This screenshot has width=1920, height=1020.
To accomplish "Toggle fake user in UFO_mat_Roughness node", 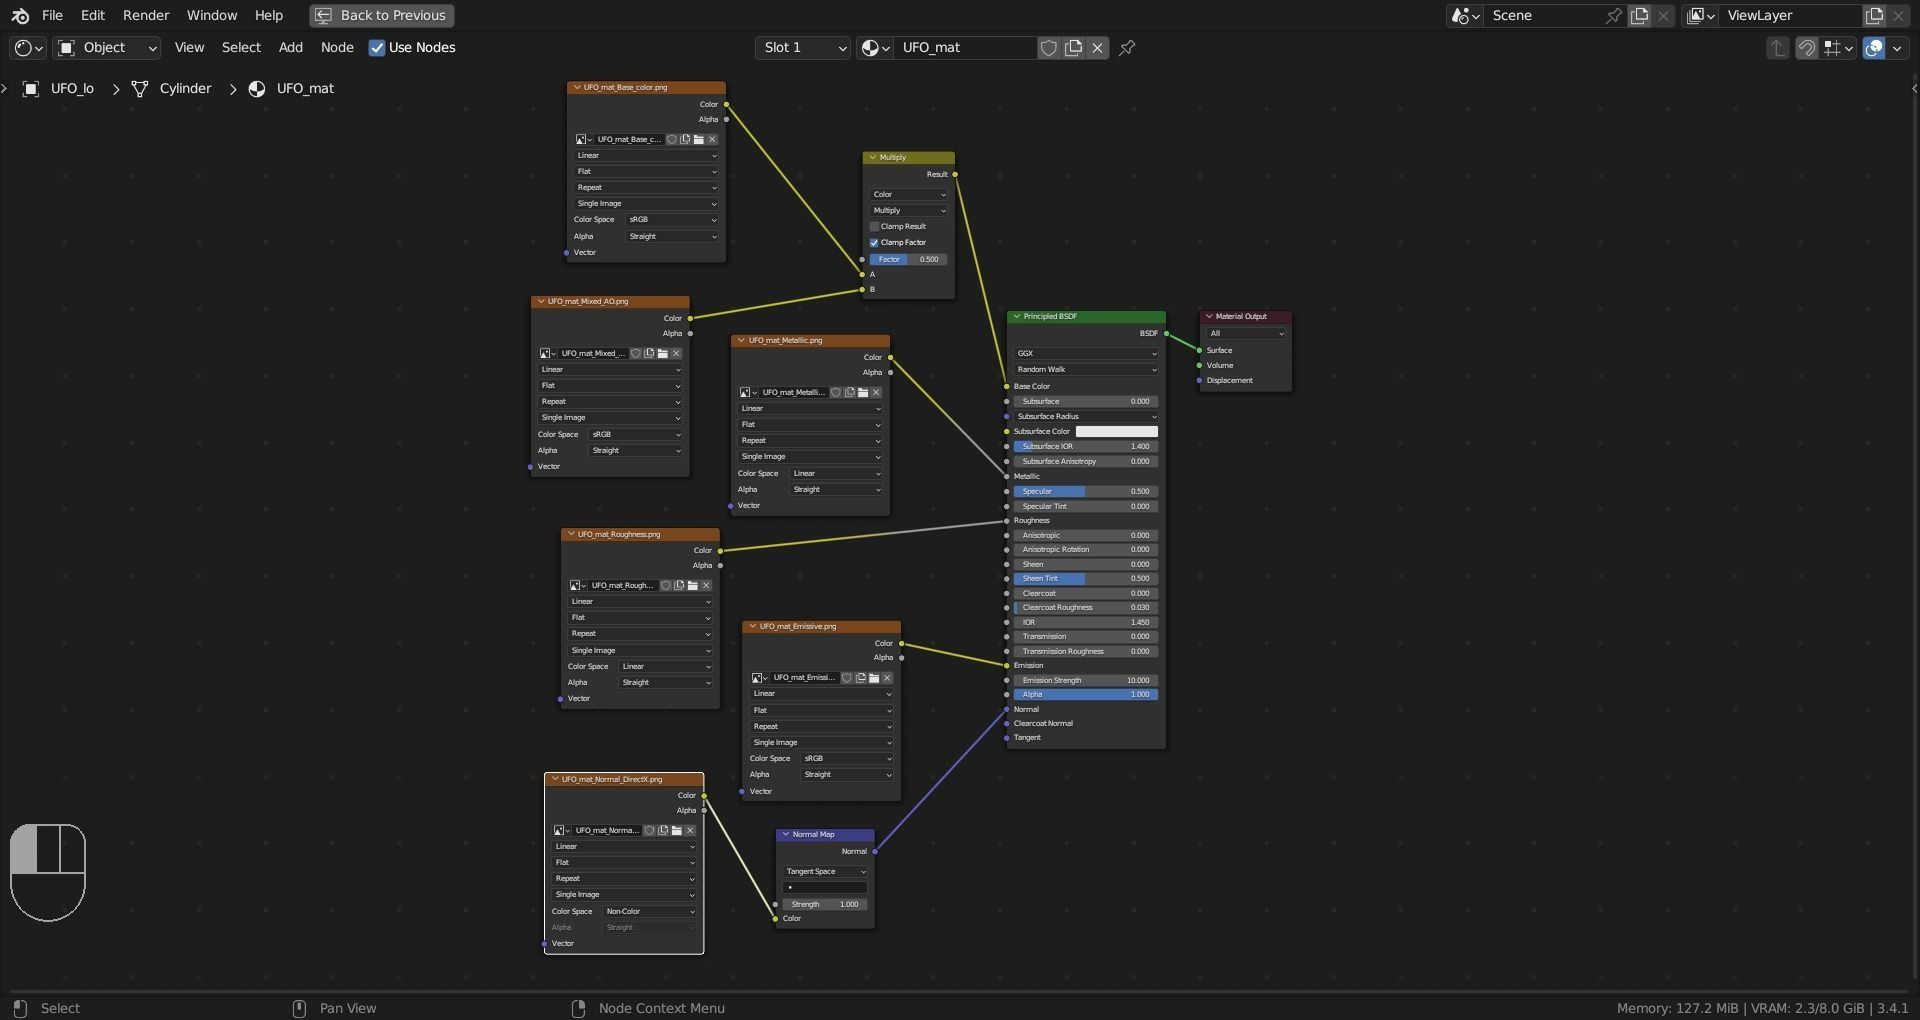I will click(x=666, y=586).
